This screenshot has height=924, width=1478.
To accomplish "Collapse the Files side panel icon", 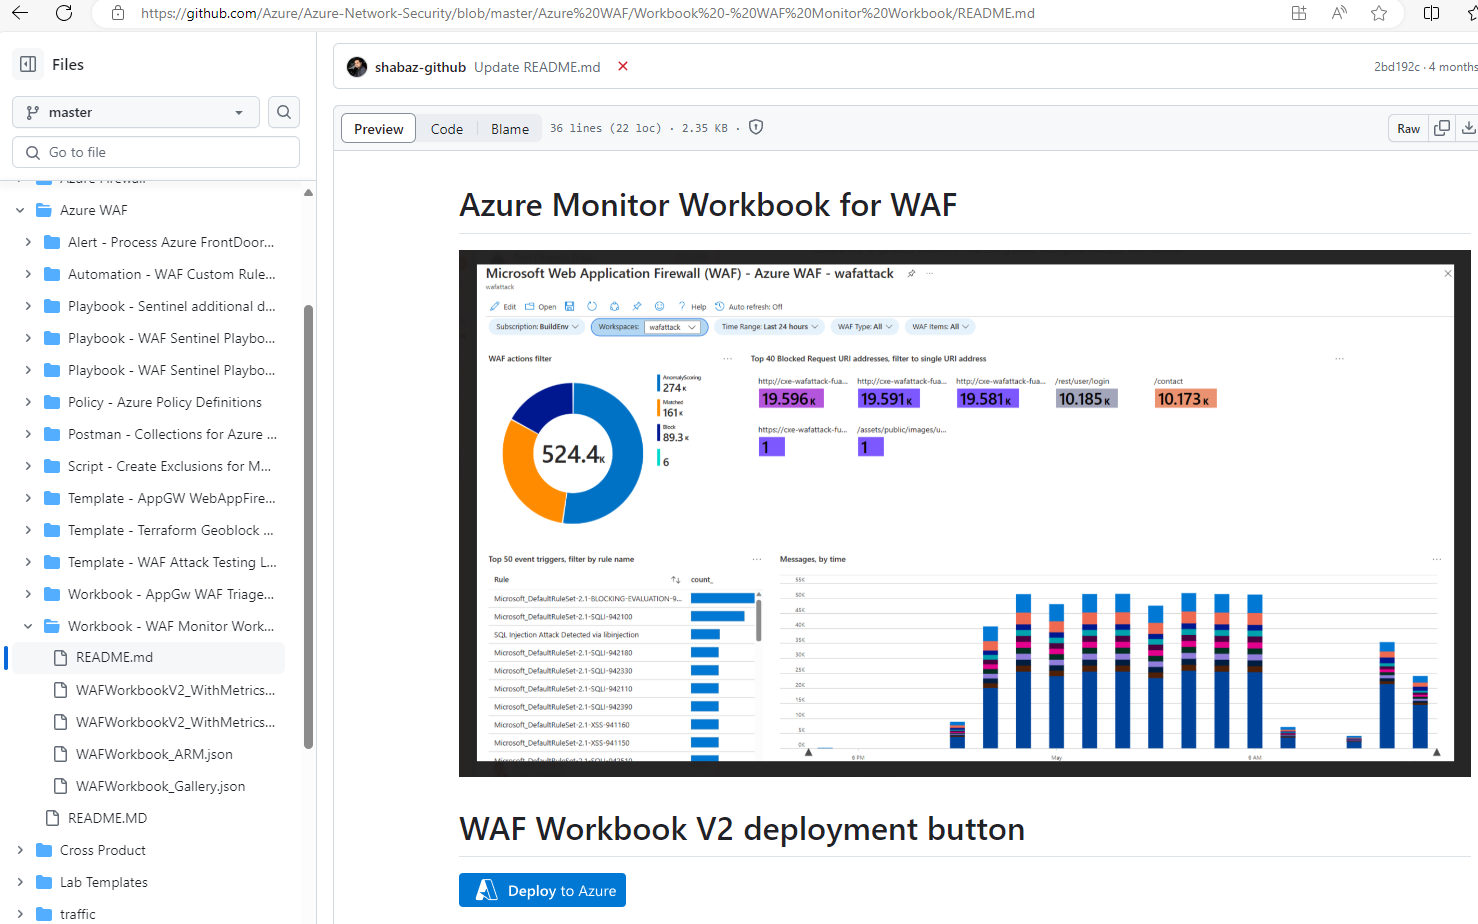I will tap(28, 64).
